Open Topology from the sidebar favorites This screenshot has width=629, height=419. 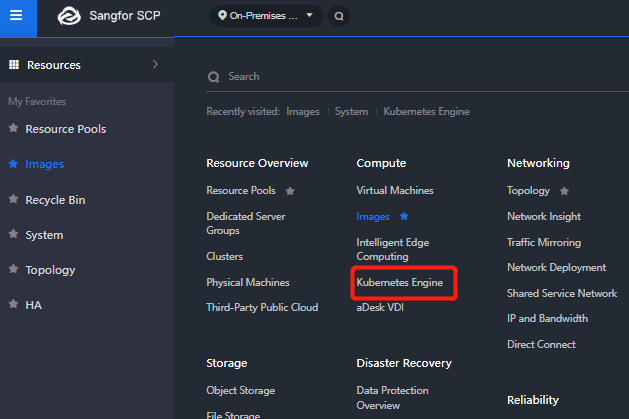pyautogui.click(x=50, y=270)
